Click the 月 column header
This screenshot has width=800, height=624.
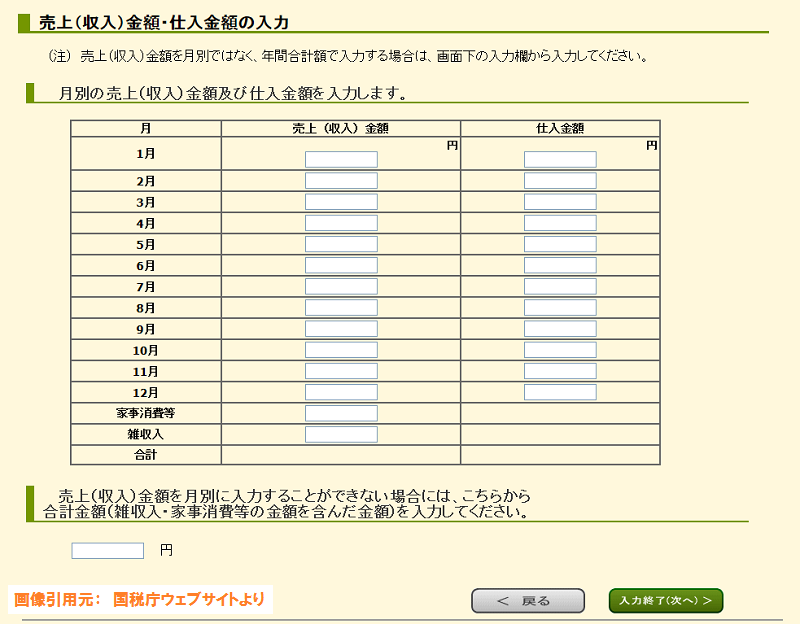[x=145, y=129]
